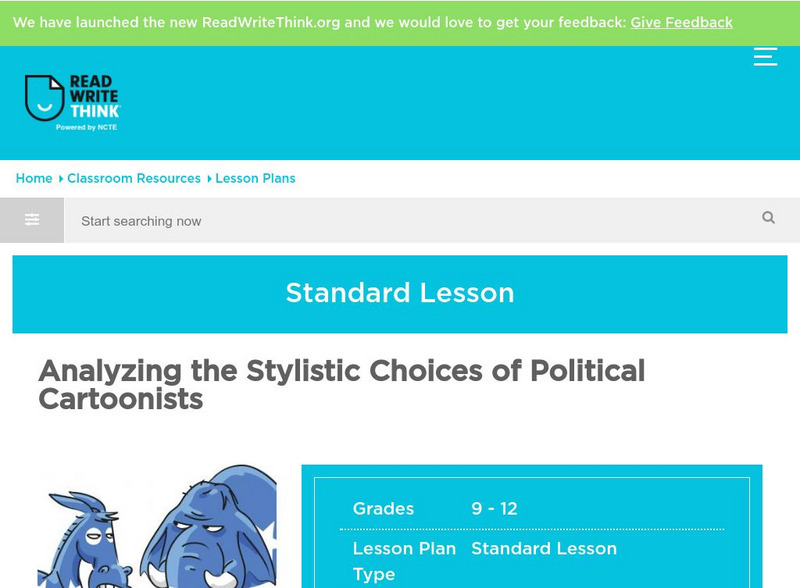Navigate to Lesson Plans breadcrumb

[x=255, y=178]
